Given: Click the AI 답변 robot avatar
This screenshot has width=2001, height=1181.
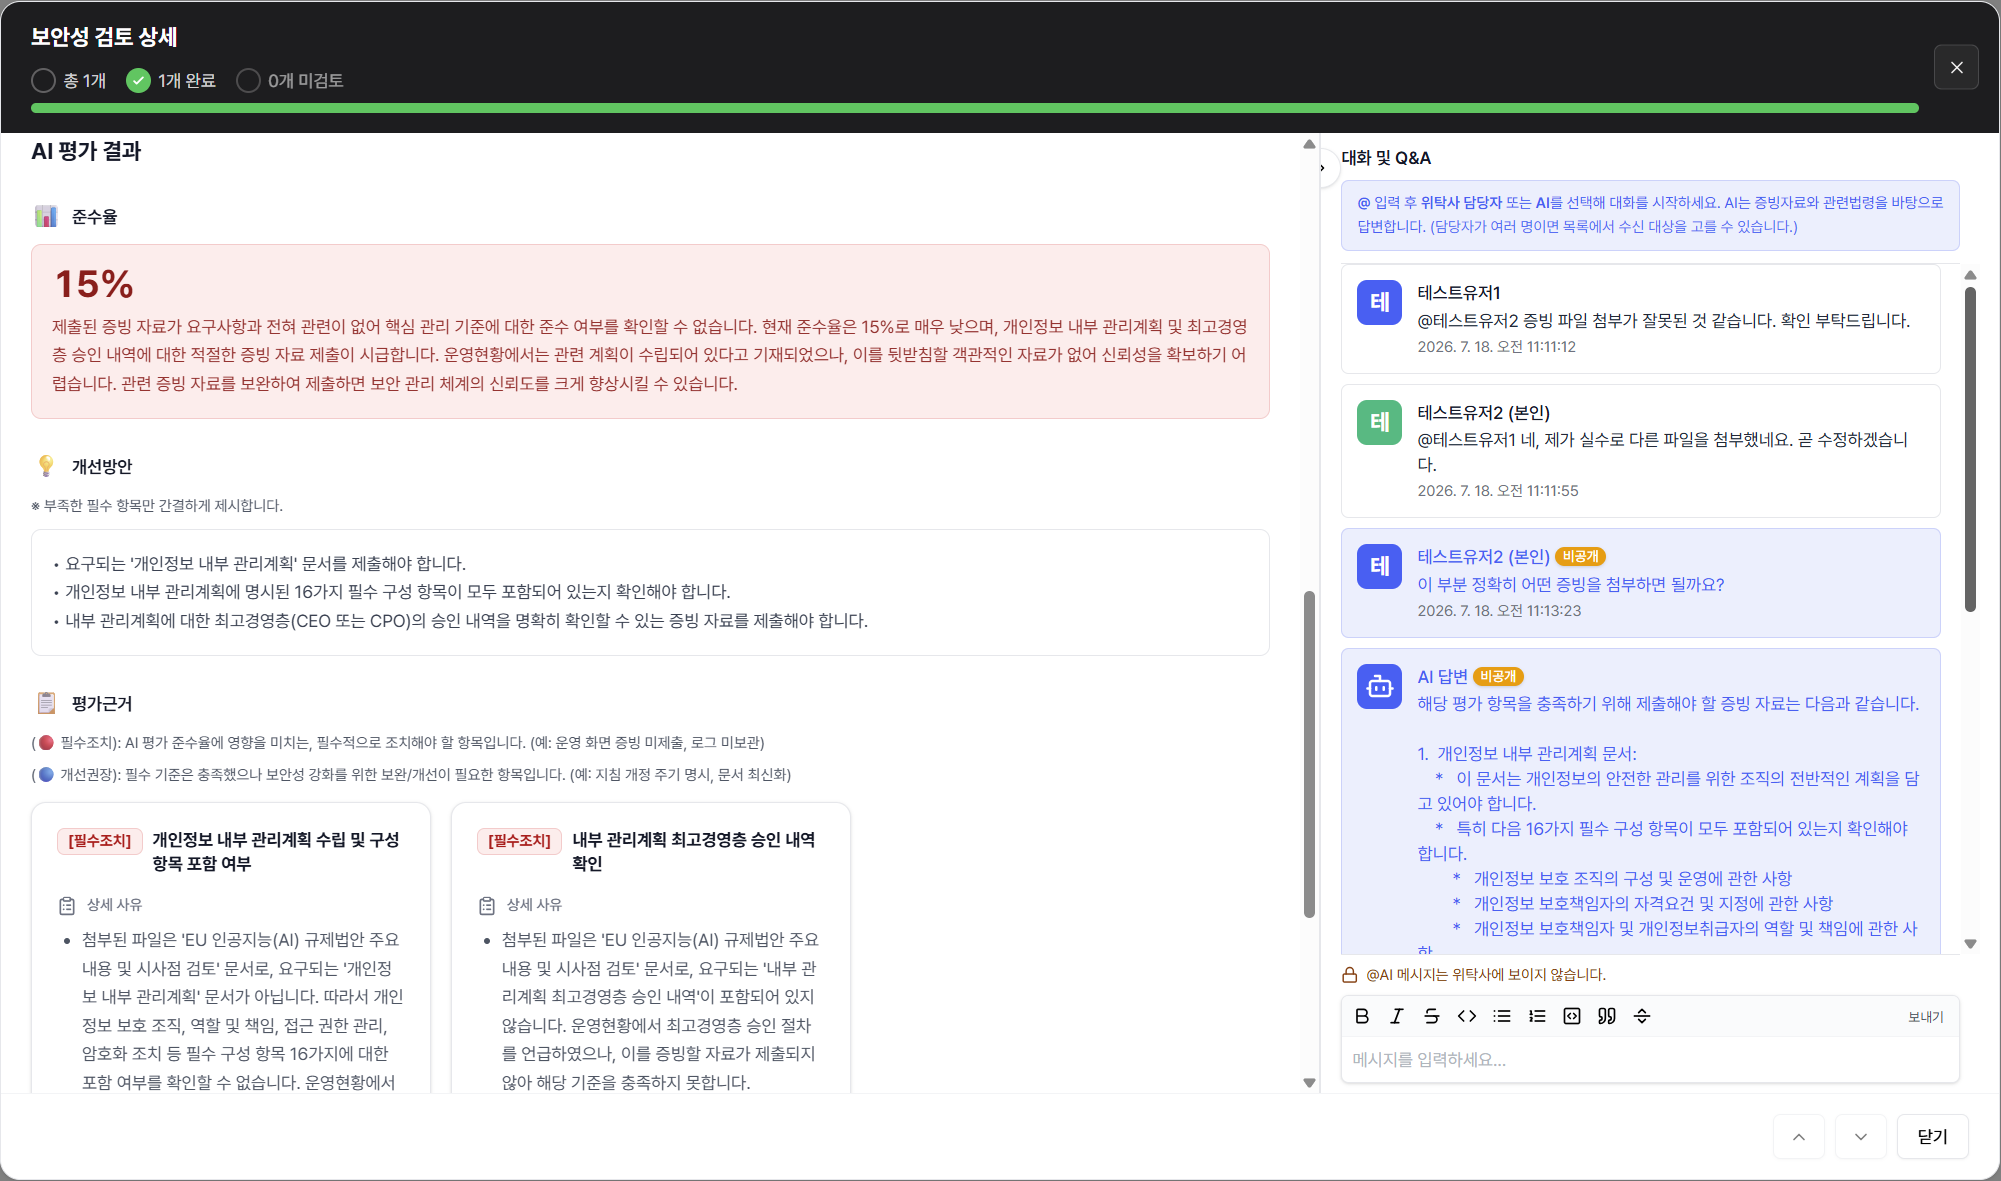Looking at the screenshot, I should click(x=1379, y=686).
